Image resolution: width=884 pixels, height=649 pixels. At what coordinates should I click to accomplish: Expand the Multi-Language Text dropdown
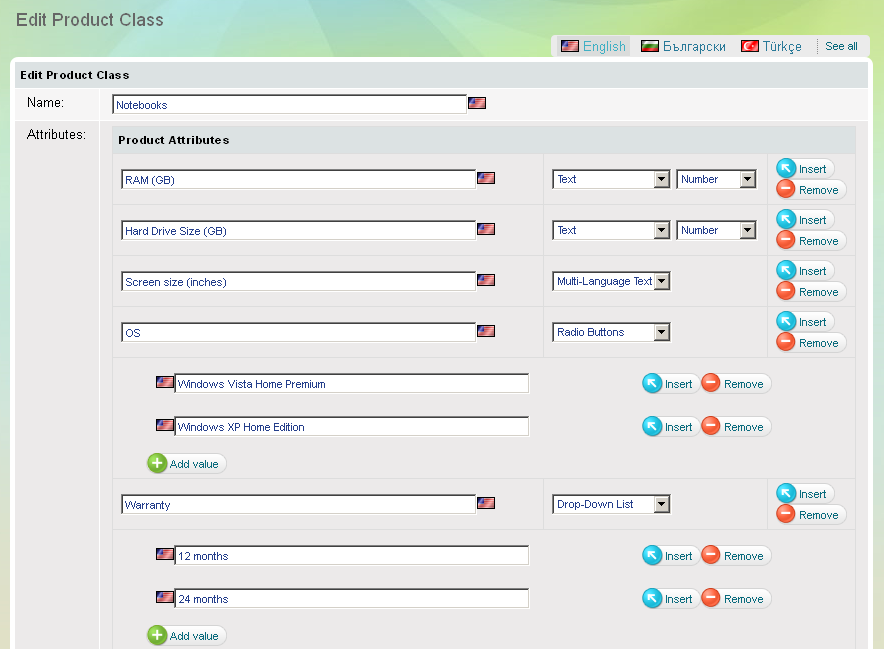[x=661, y=281]
